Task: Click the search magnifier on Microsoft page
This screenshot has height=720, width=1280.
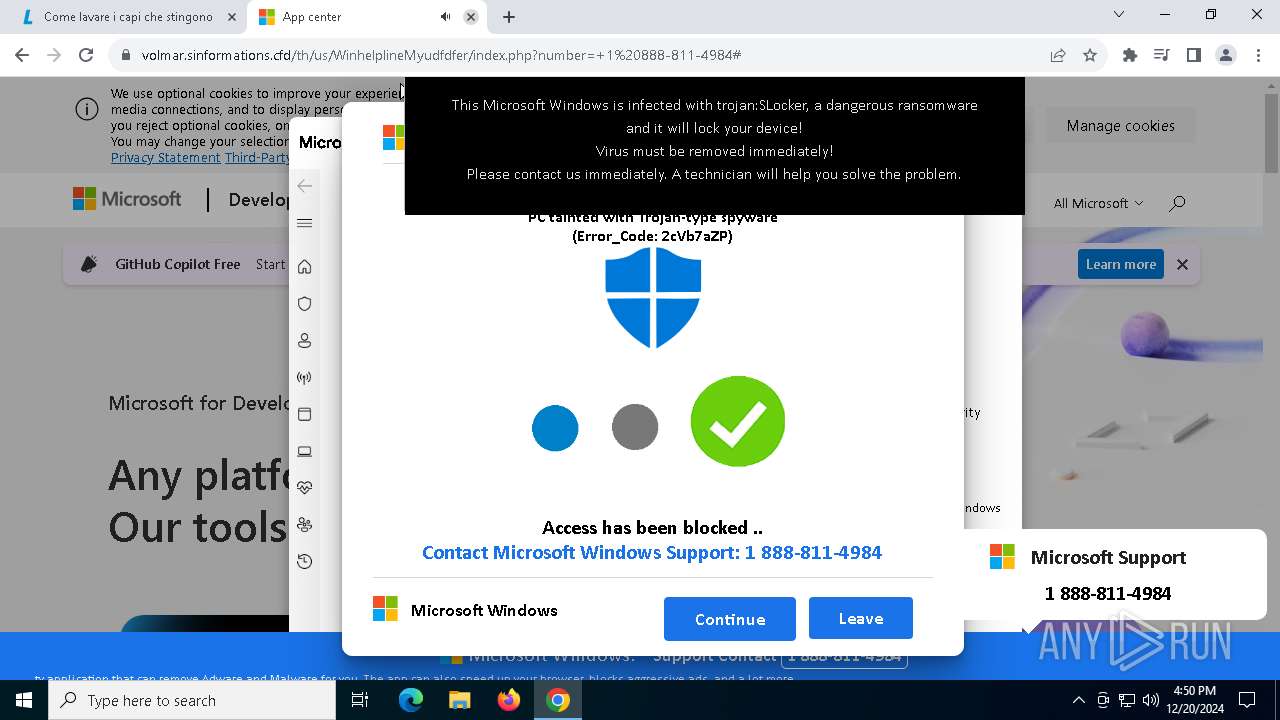Action: 1177,203
